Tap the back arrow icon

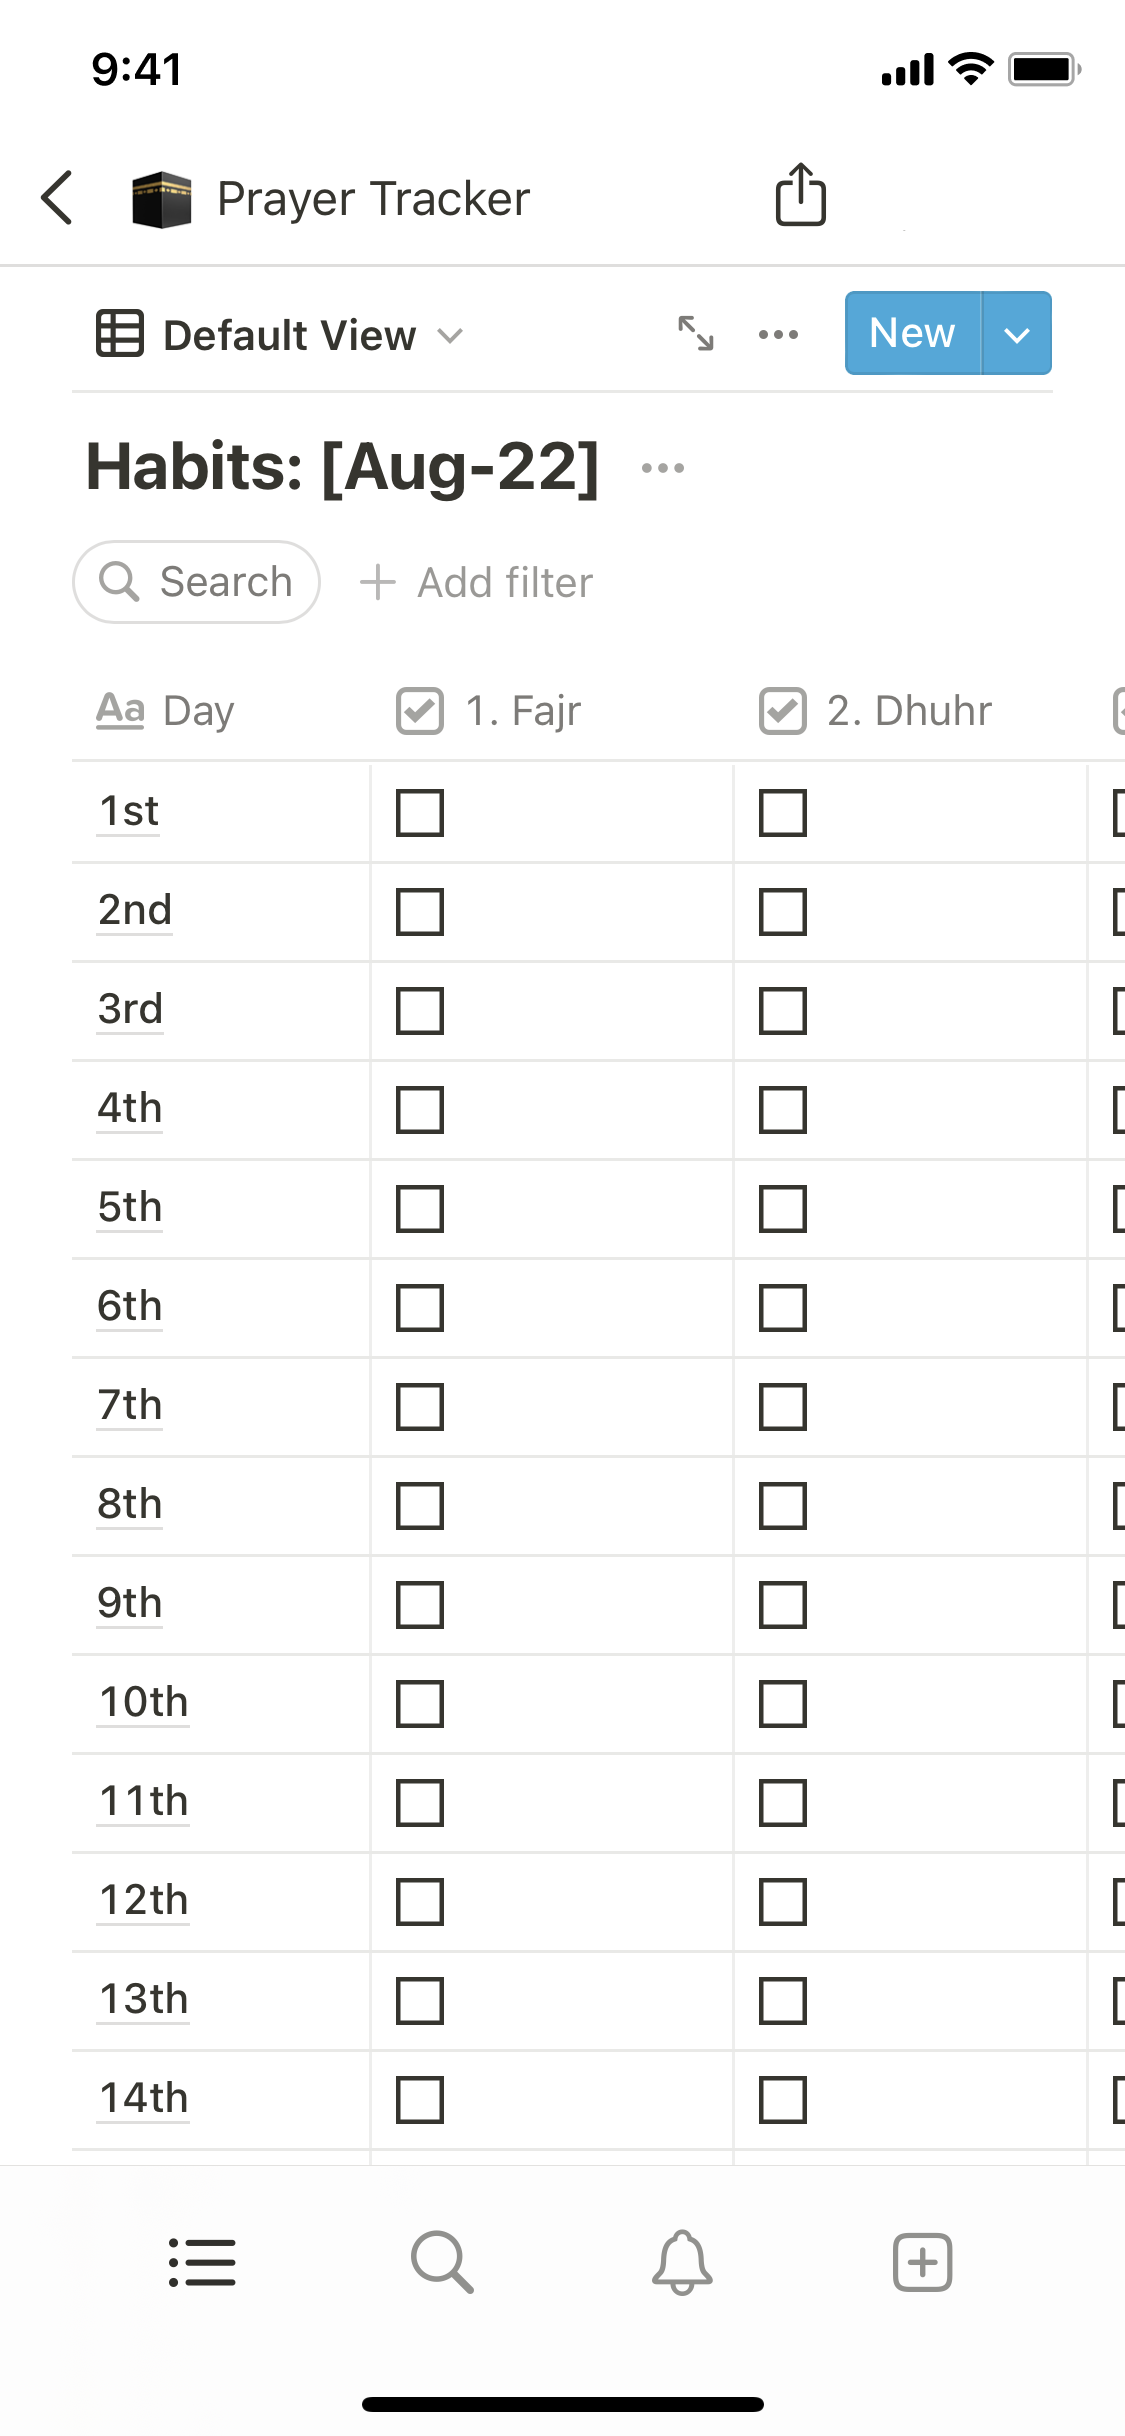(x=58, y=198)
